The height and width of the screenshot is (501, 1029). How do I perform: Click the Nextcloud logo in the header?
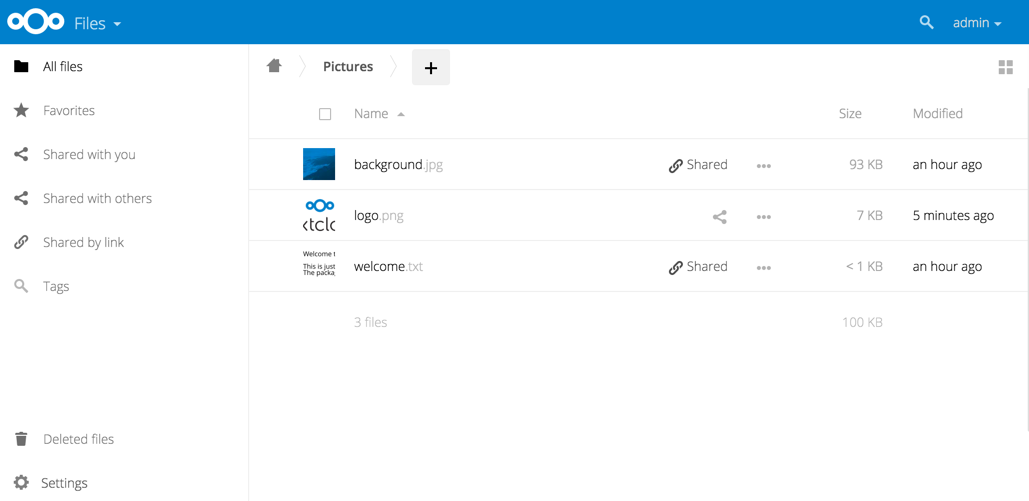click(35, 22)
